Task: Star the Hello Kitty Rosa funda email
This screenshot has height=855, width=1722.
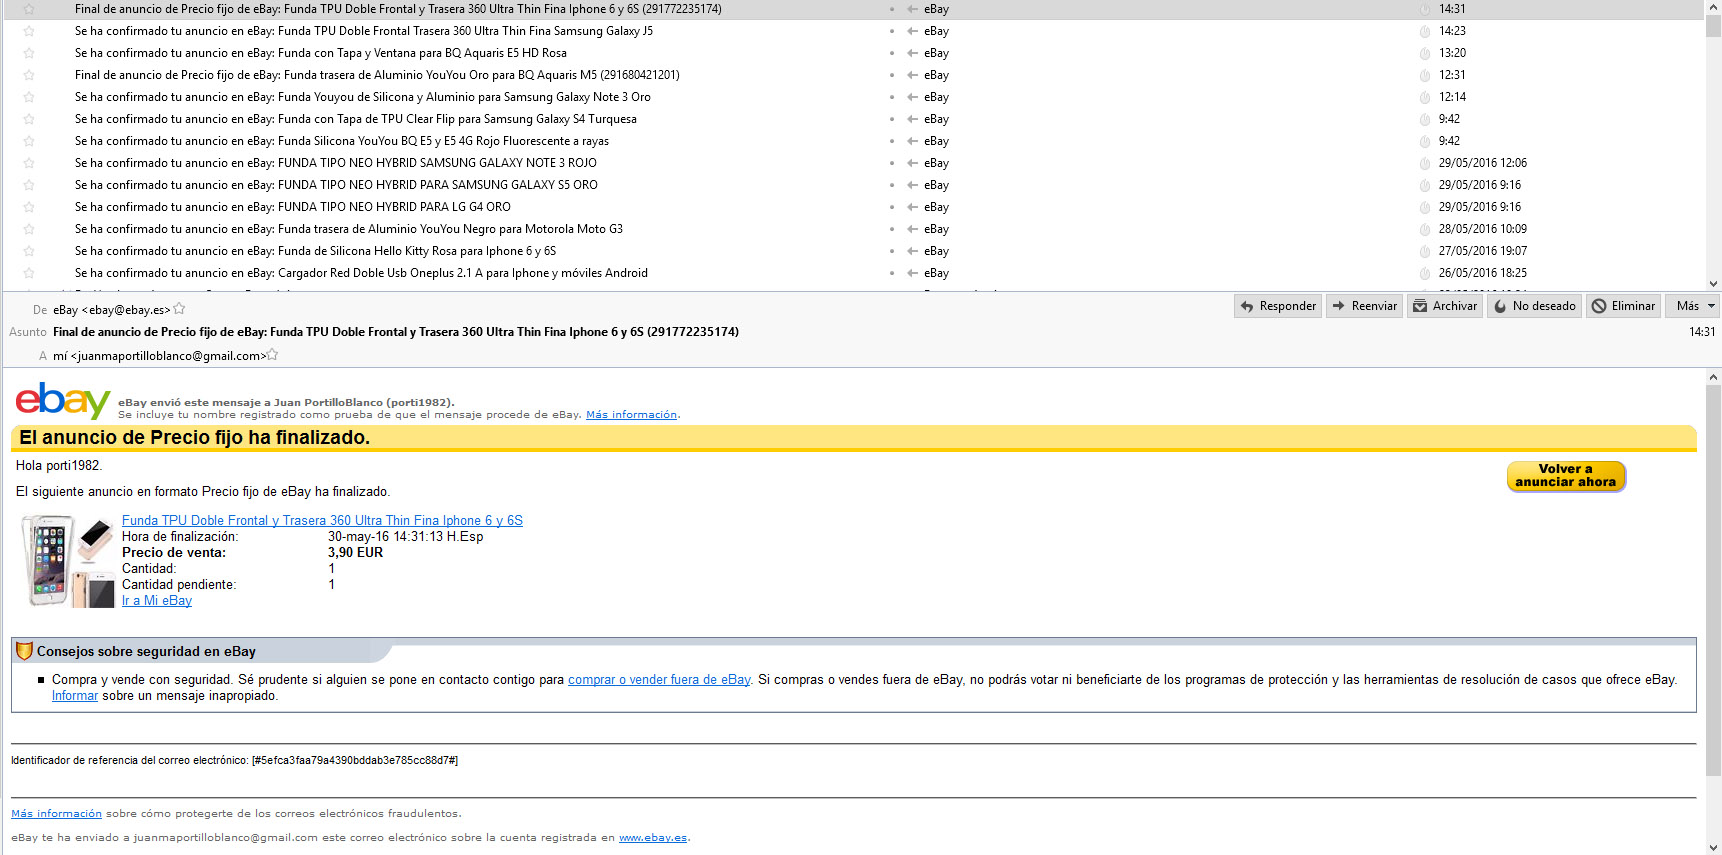Action: (x=29, y=251)
